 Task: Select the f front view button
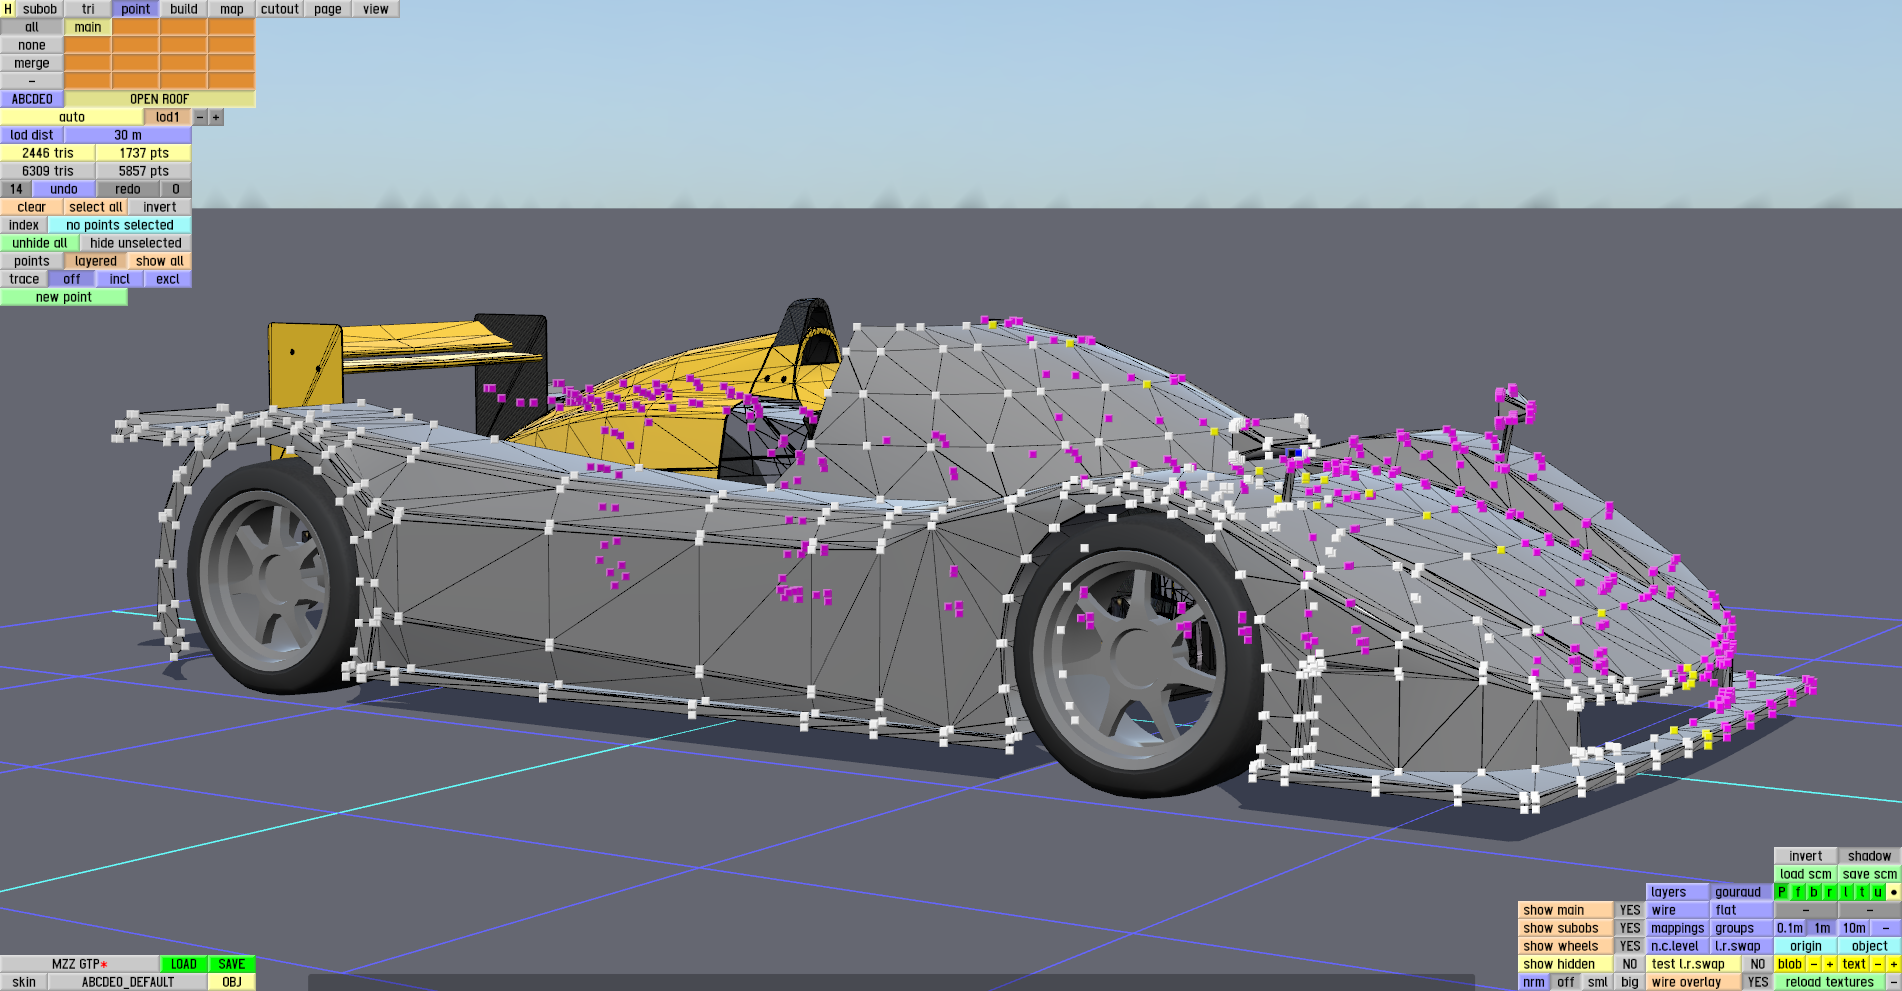(x=1798, y=892)
